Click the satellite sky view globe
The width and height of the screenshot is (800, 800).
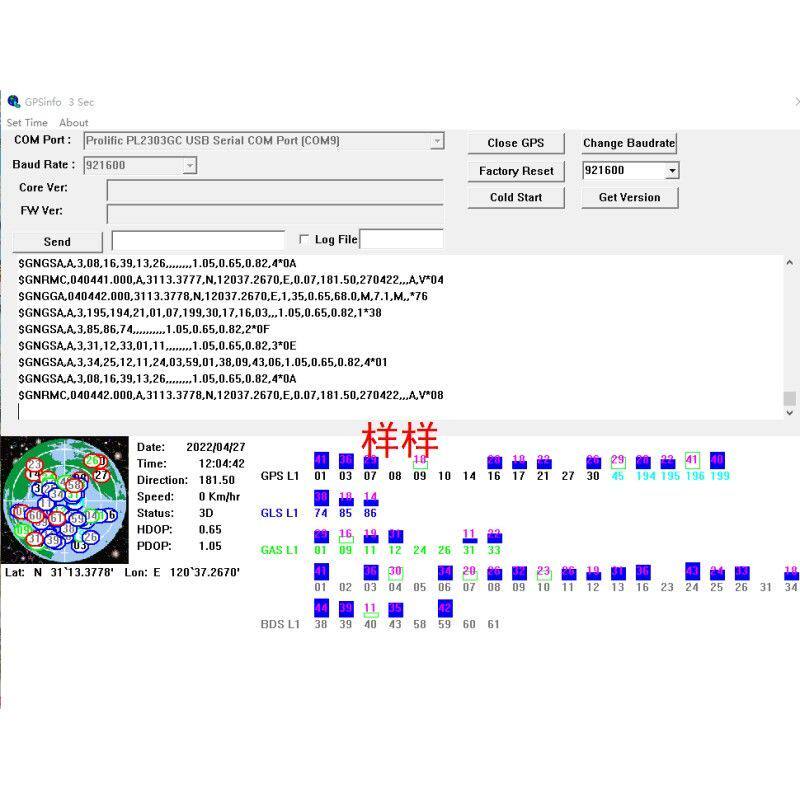65,500
